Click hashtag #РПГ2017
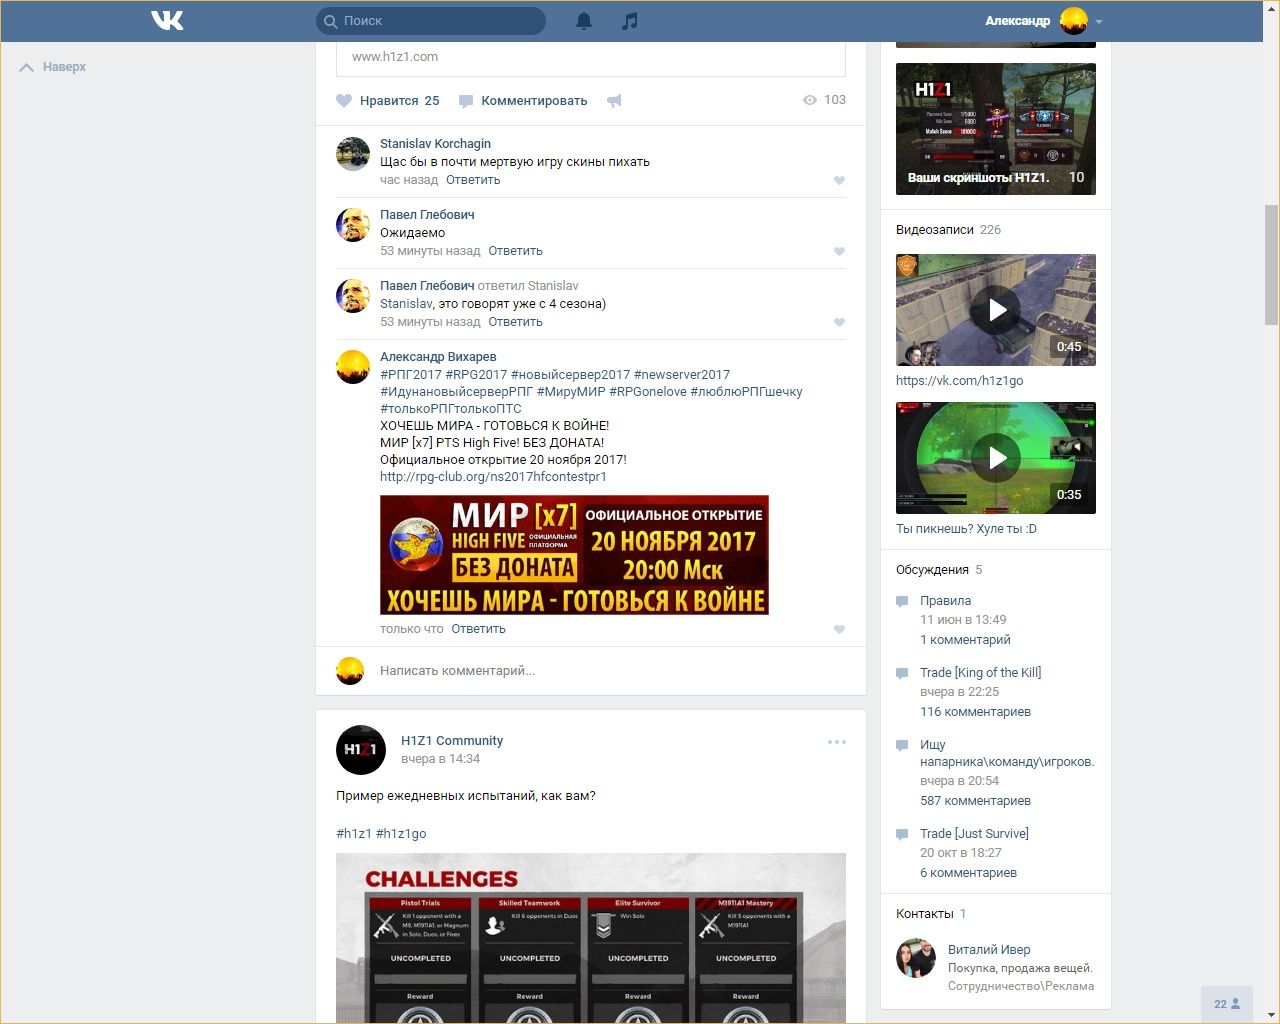The height and width of the screenshot is (1024, 1280). coord(410,374)
